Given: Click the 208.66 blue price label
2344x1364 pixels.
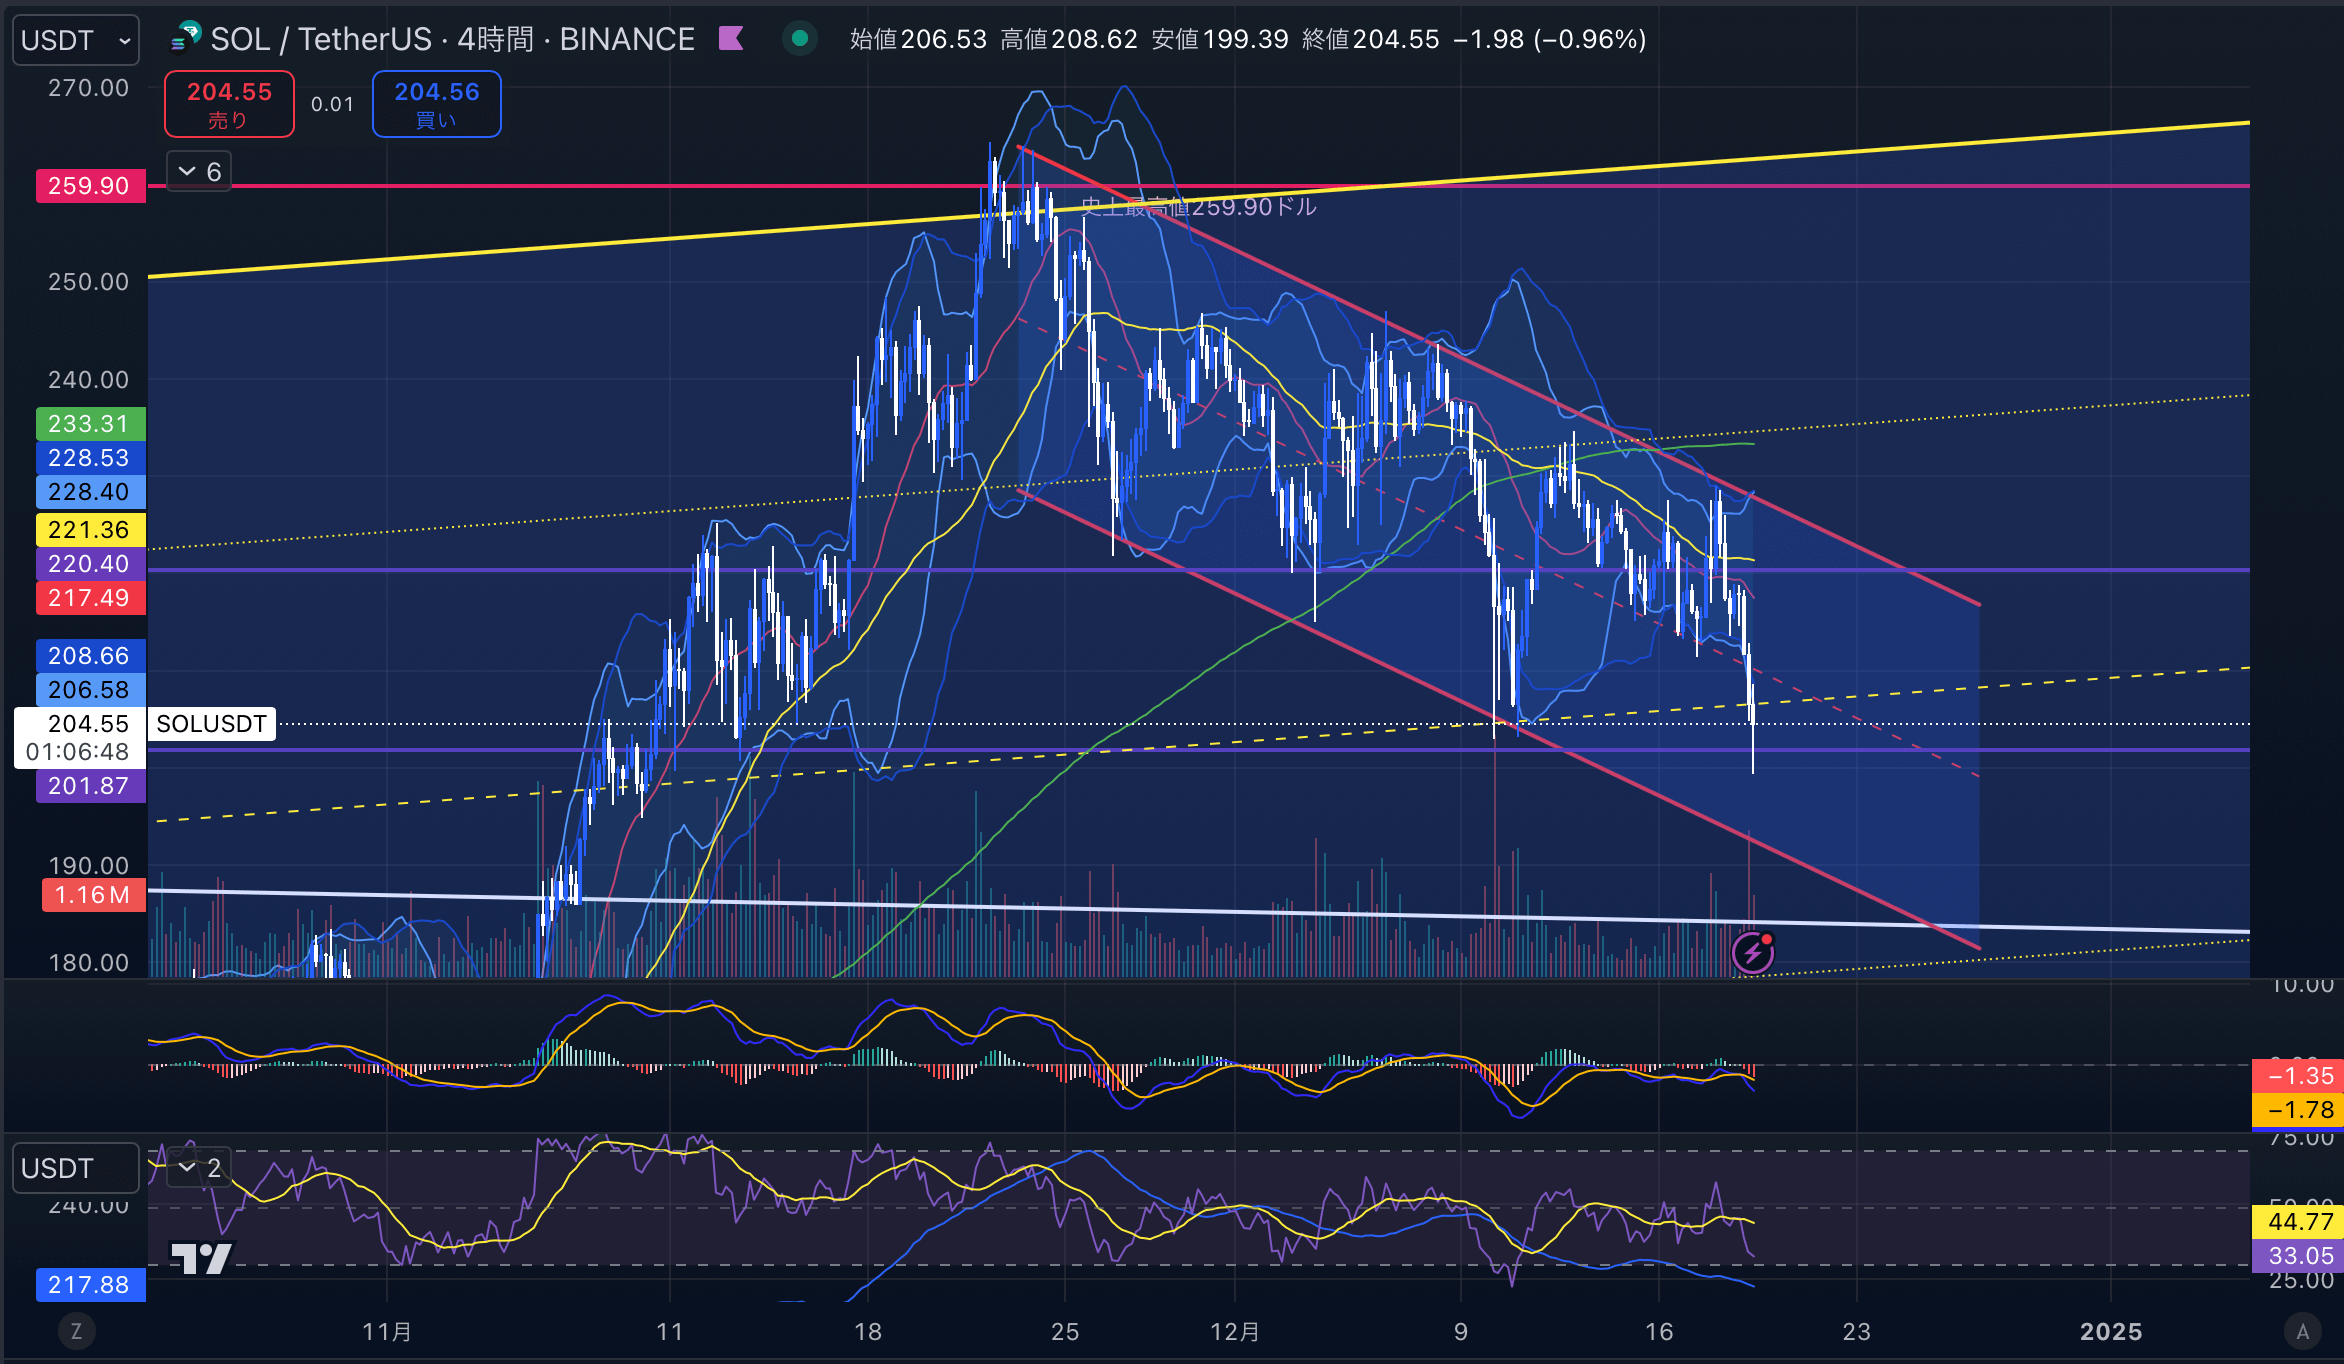Looking at the screenshot, I should 90,656.
